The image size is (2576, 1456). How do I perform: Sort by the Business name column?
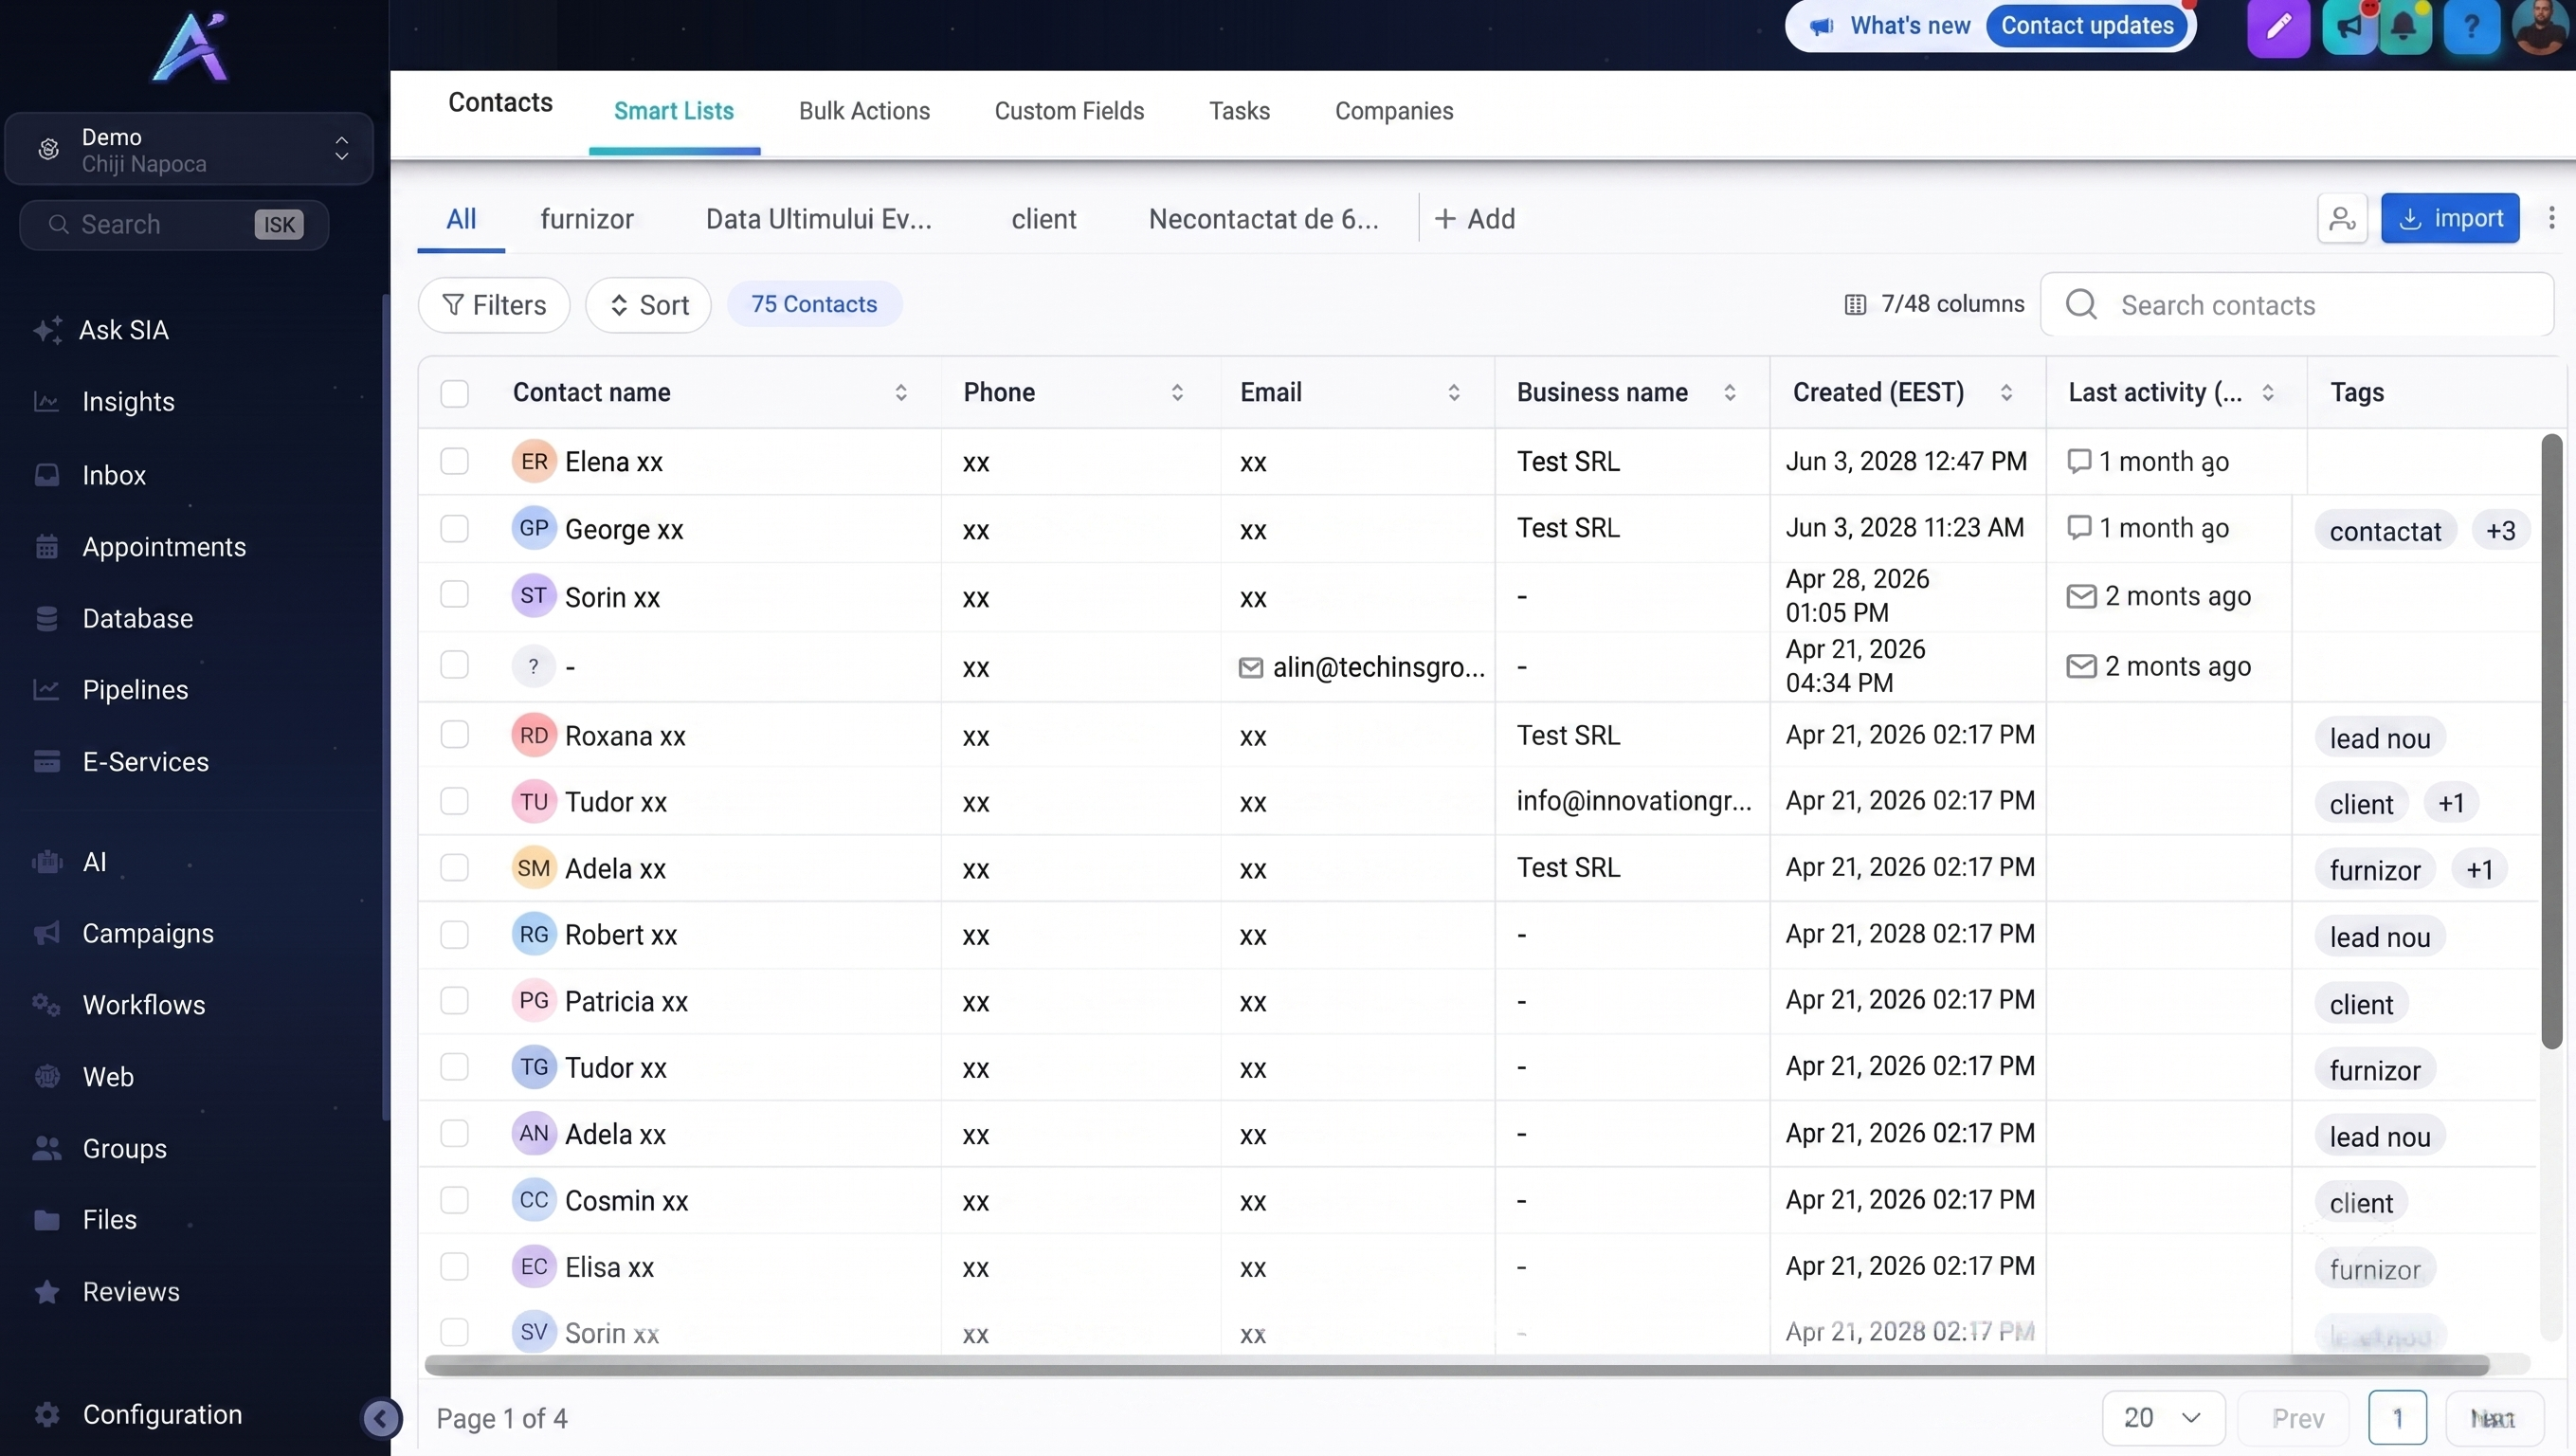point(1730,393)
